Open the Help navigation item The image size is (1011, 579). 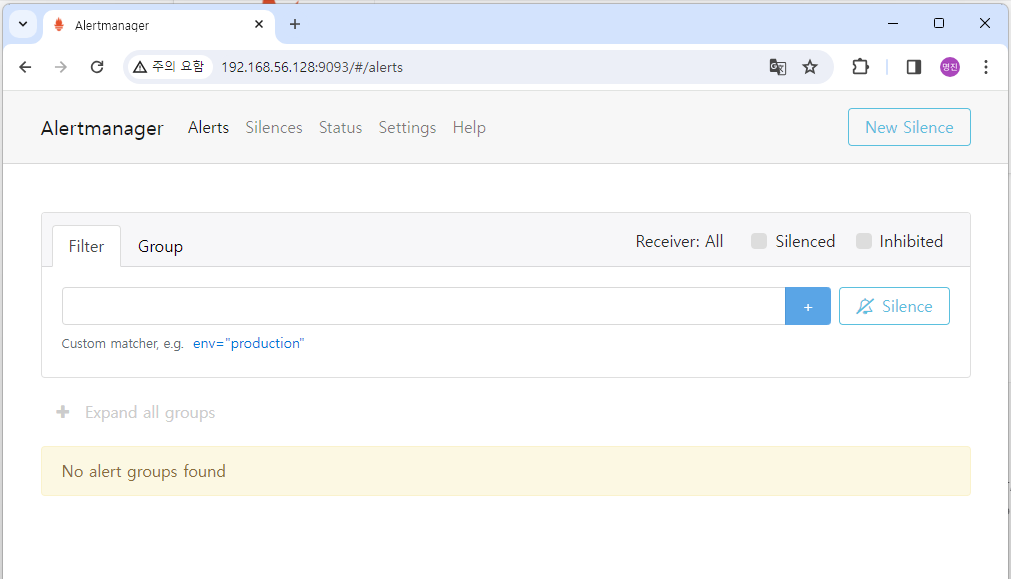(x=469, y=128)
